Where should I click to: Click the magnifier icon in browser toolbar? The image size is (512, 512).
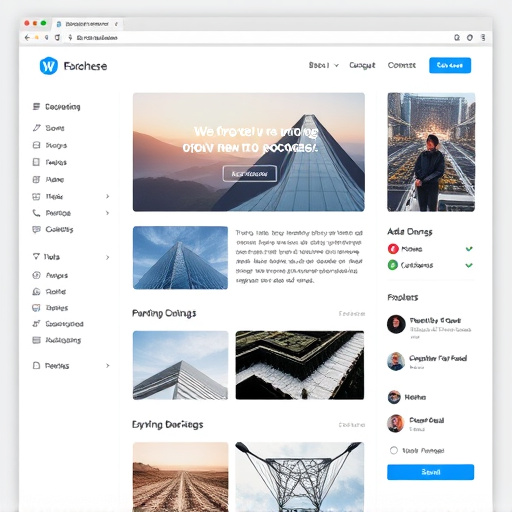pyautogui.click(x=457, y=38)
